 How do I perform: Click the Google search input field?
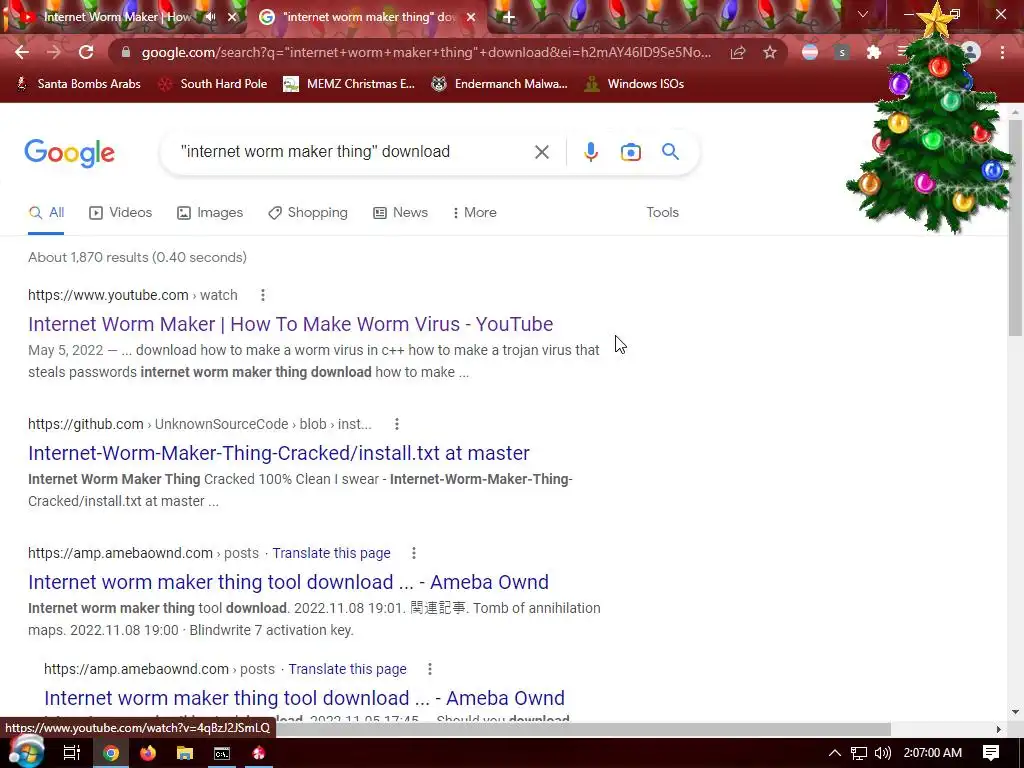click(x=353, y=152)
